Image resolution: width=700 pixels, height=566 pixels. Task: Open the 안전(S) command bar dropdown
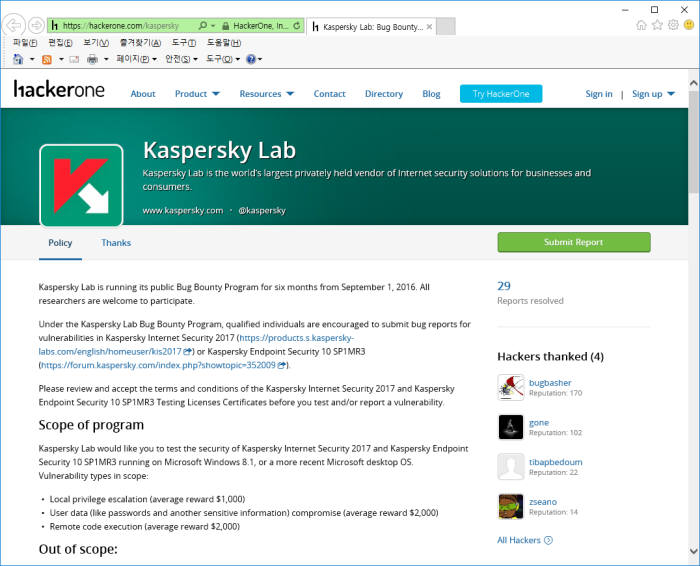point(181,59)
